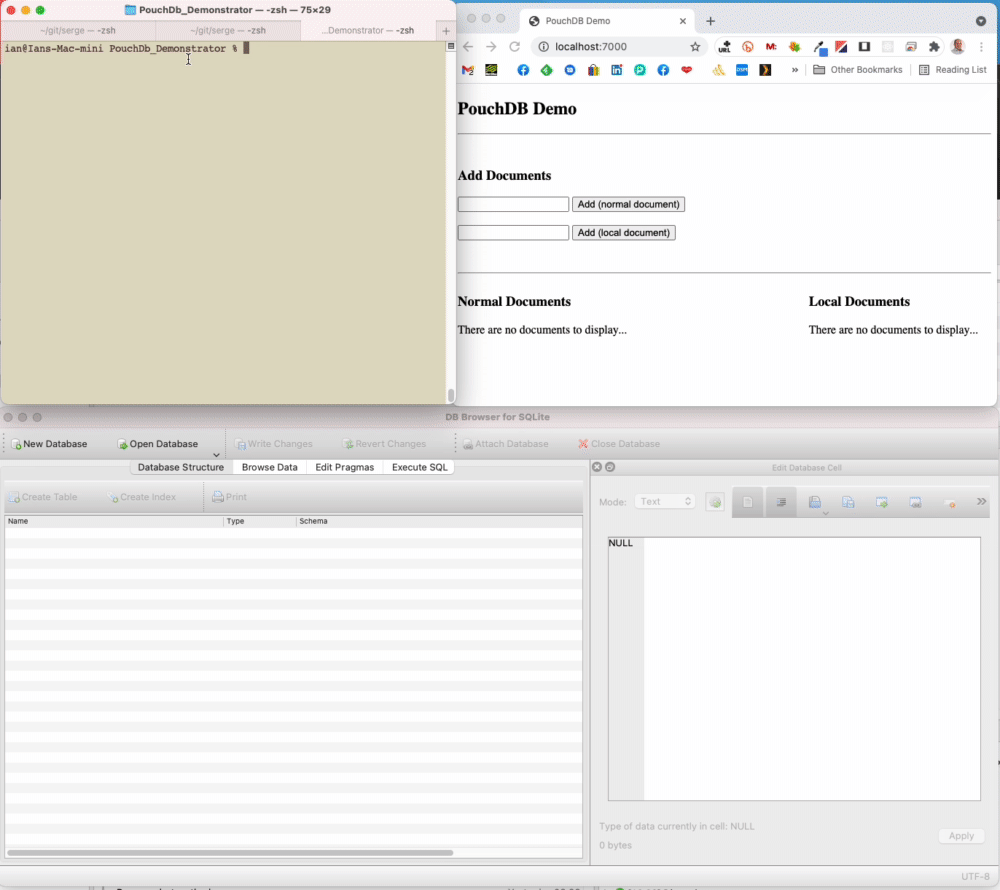Click Write Changes toolbar icon
1000x890 pixels.
tap(274, 444)
